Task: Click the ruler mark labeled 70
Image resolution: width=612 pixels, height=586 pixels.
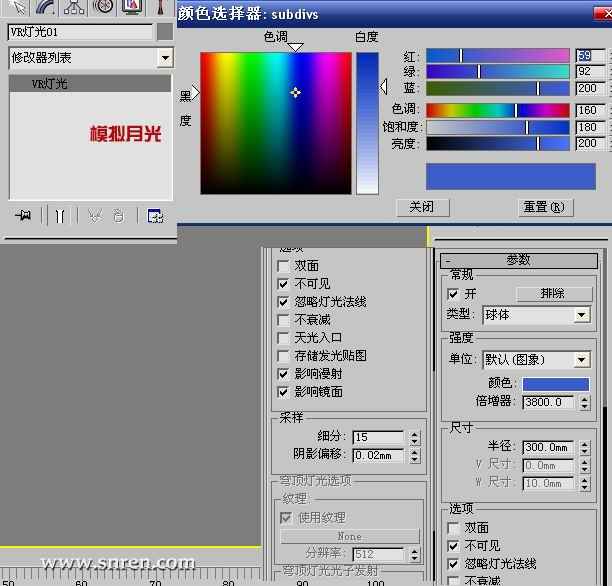Action: tap(155, 582)
